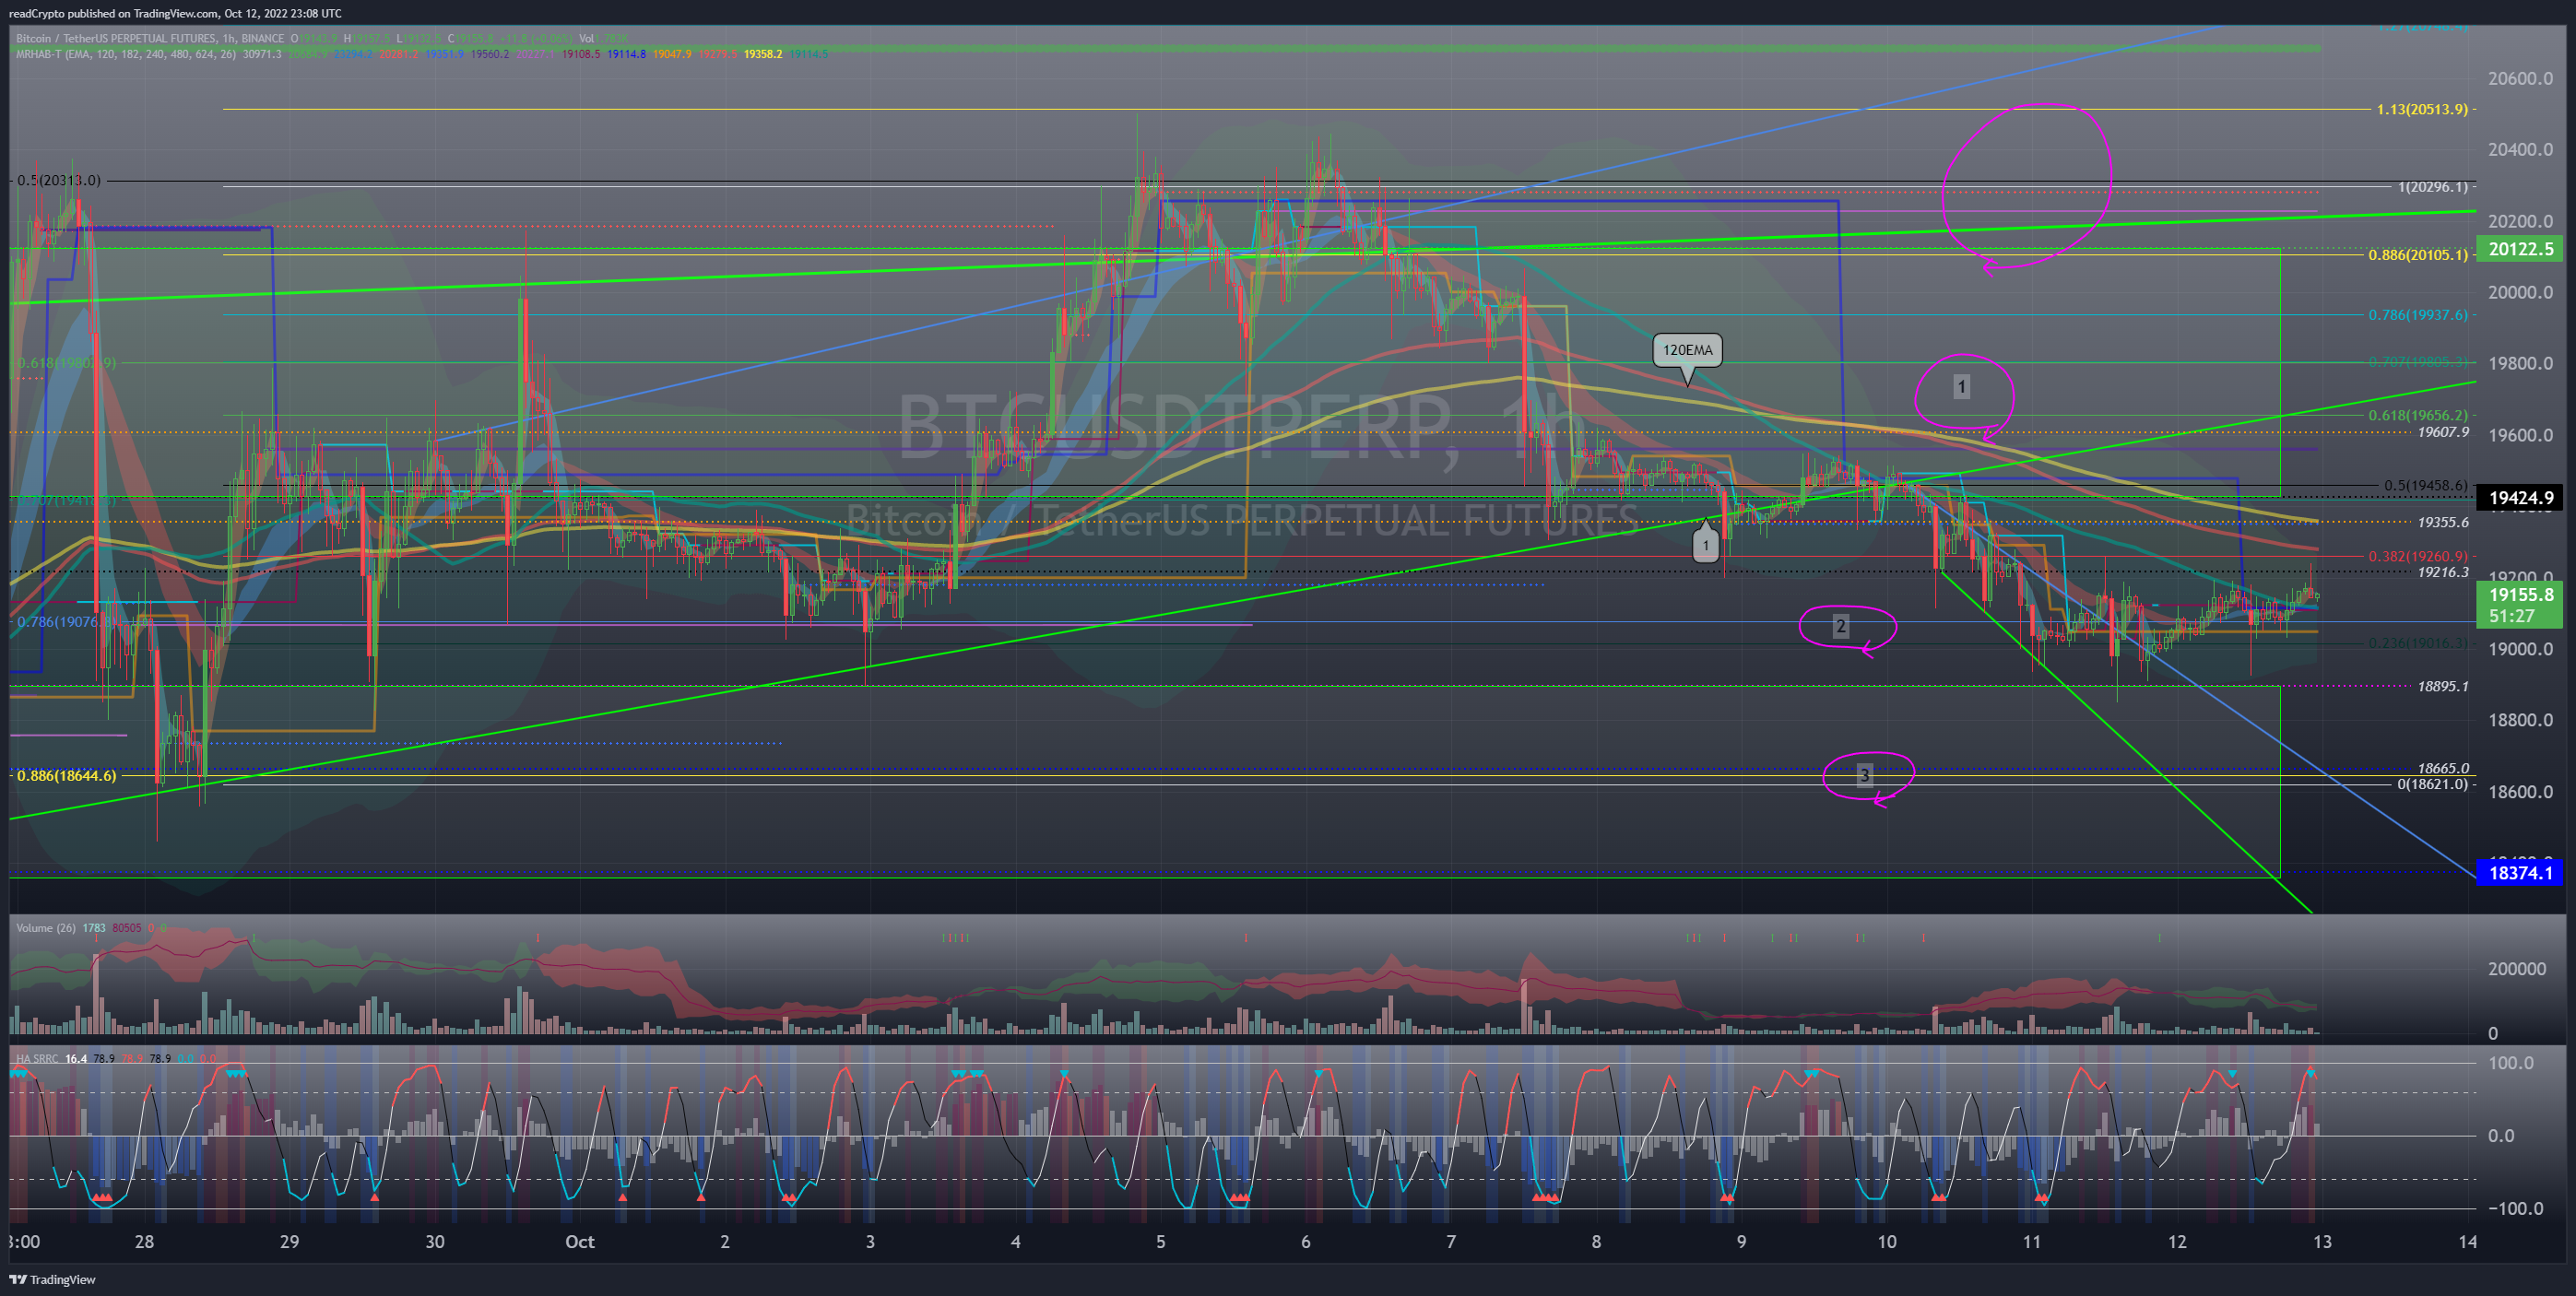
Task: Click the TradingView logo at bottom left
Action: coord(52,1279)
